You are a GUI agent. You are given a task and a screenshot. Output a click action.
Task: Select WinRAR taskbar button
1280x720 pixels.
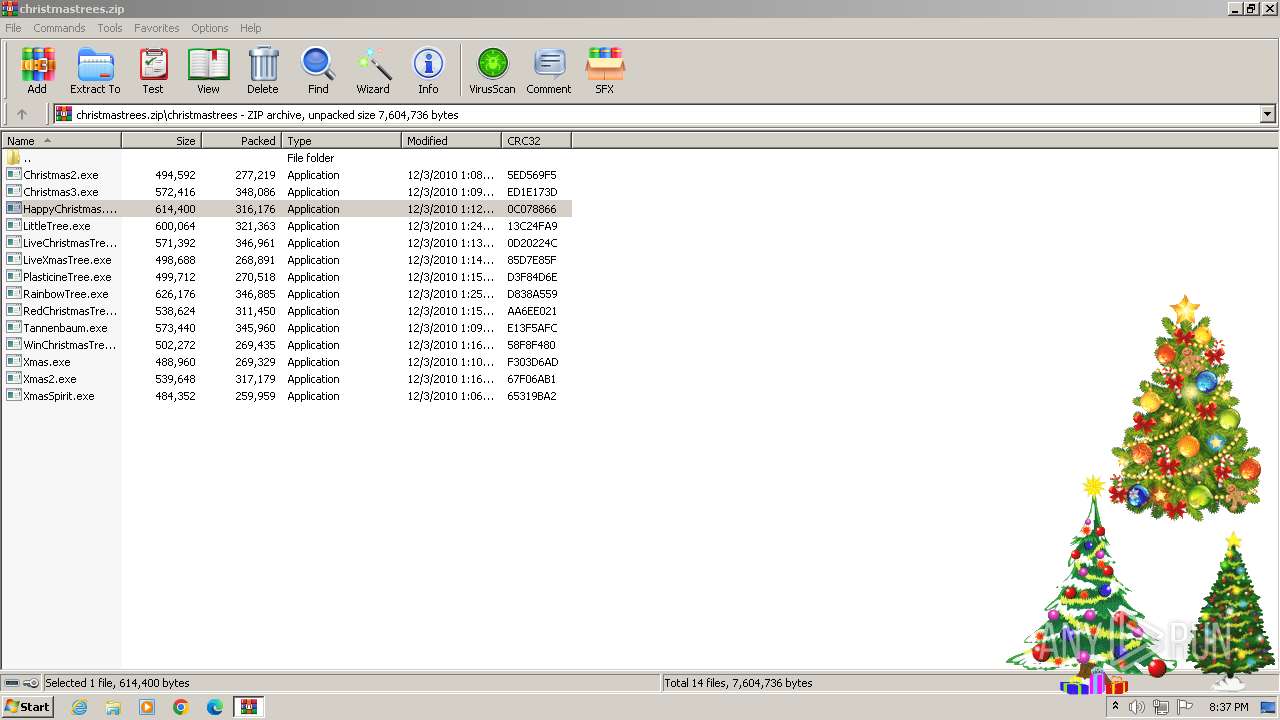tap(249, 707)
